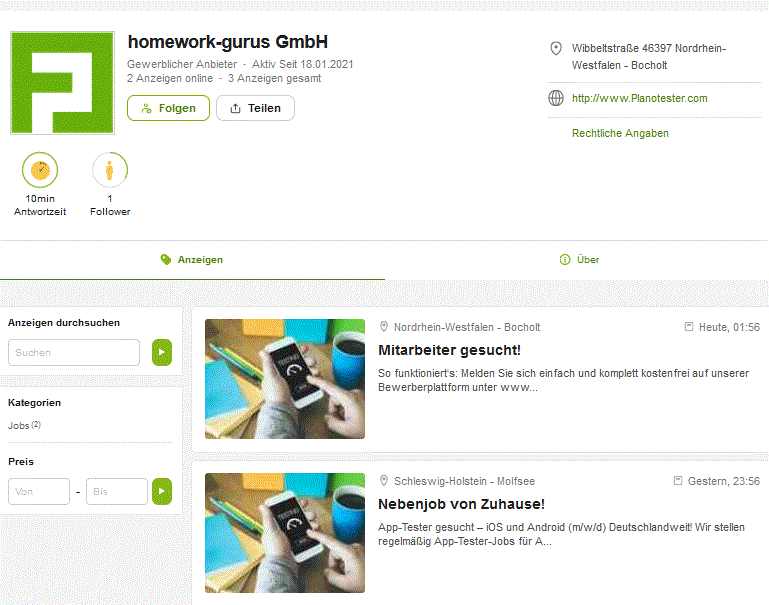Select the Anzeigen tab
Image resolution: width=769 pixels, height=605 pixels.
tap(192, 260)
